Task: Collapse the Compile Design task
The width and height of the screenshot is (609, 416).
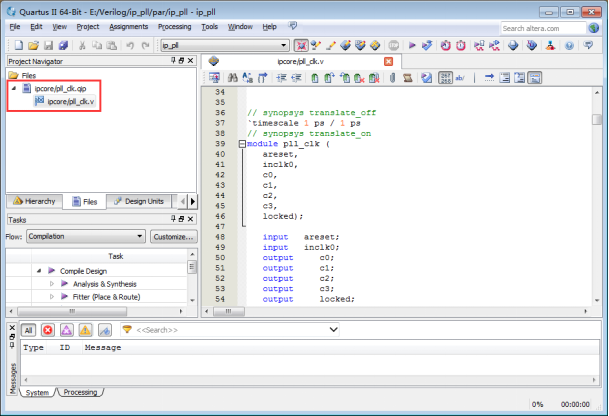Action: point(39,271)
